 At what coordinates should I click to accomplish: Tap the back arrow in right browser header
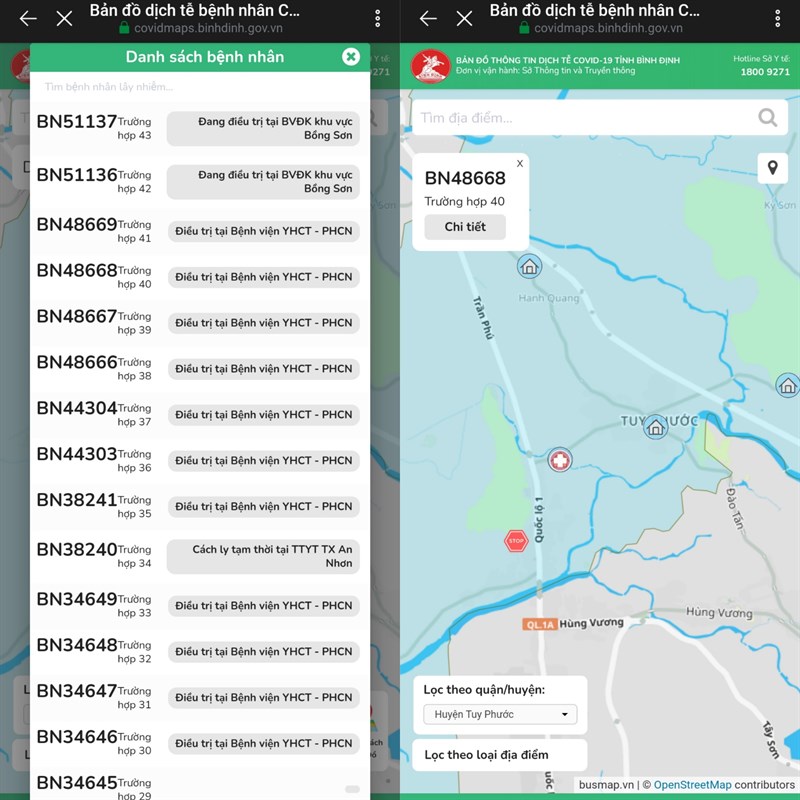(x=428, y=19)
